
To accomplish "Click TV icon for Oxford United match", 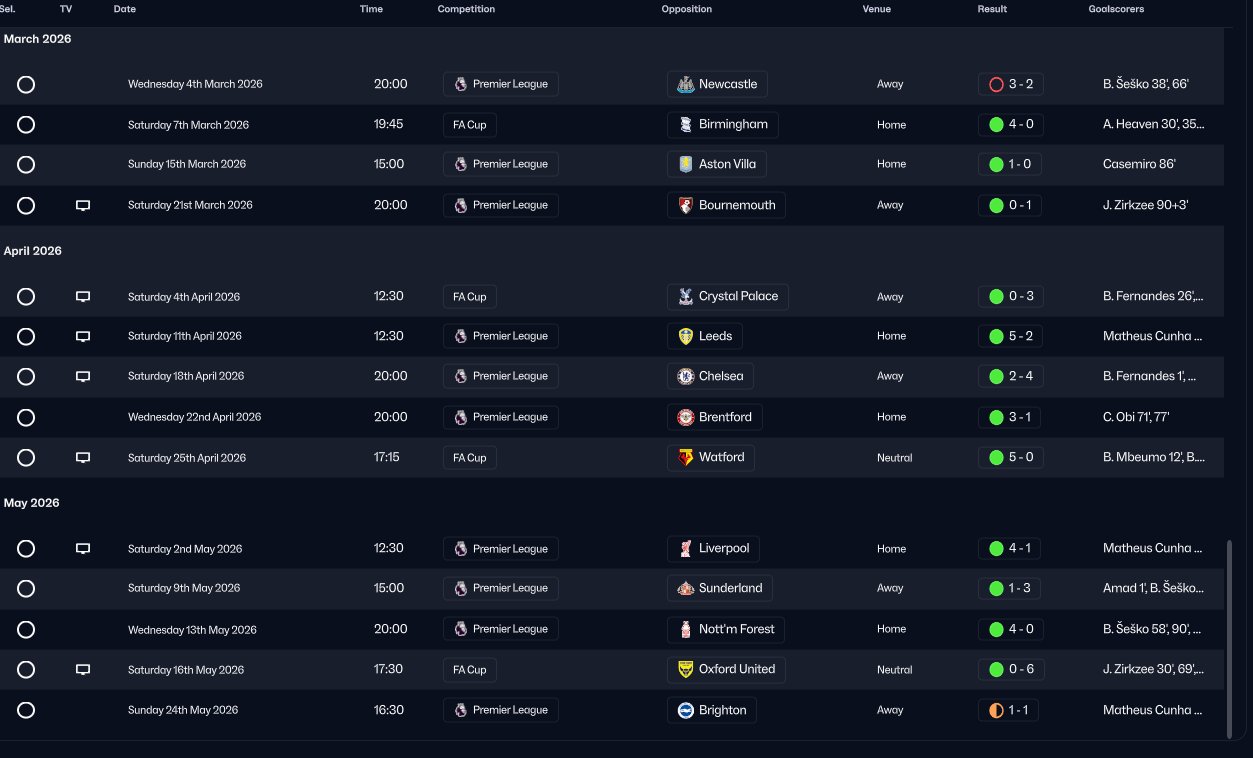I will point(83,669).
